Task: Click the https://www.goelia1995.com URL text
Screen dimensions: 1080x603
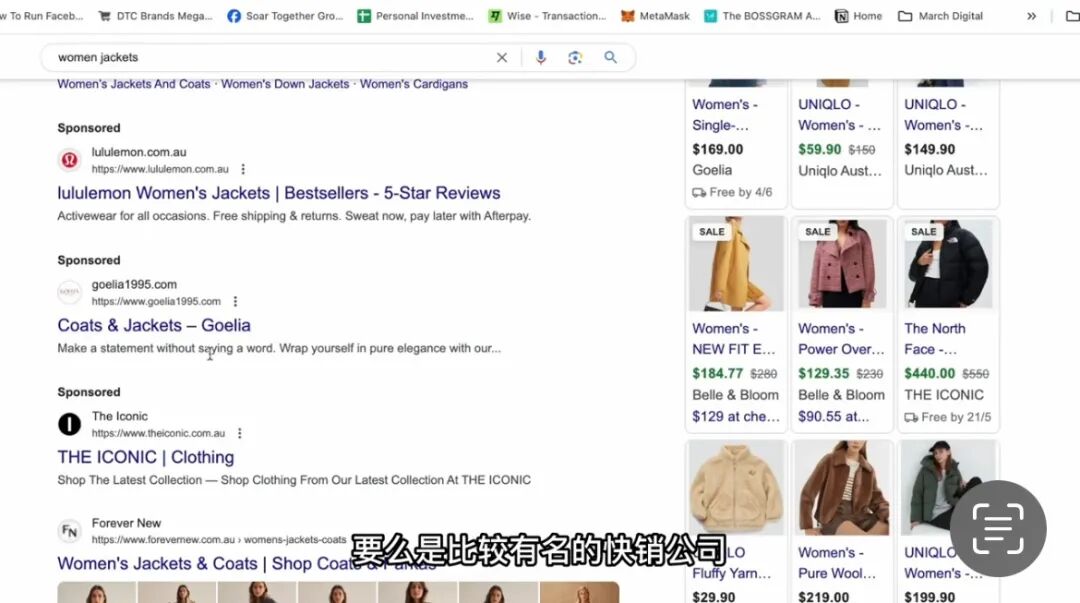Action: pyautogui.click(x=156, y=301)
